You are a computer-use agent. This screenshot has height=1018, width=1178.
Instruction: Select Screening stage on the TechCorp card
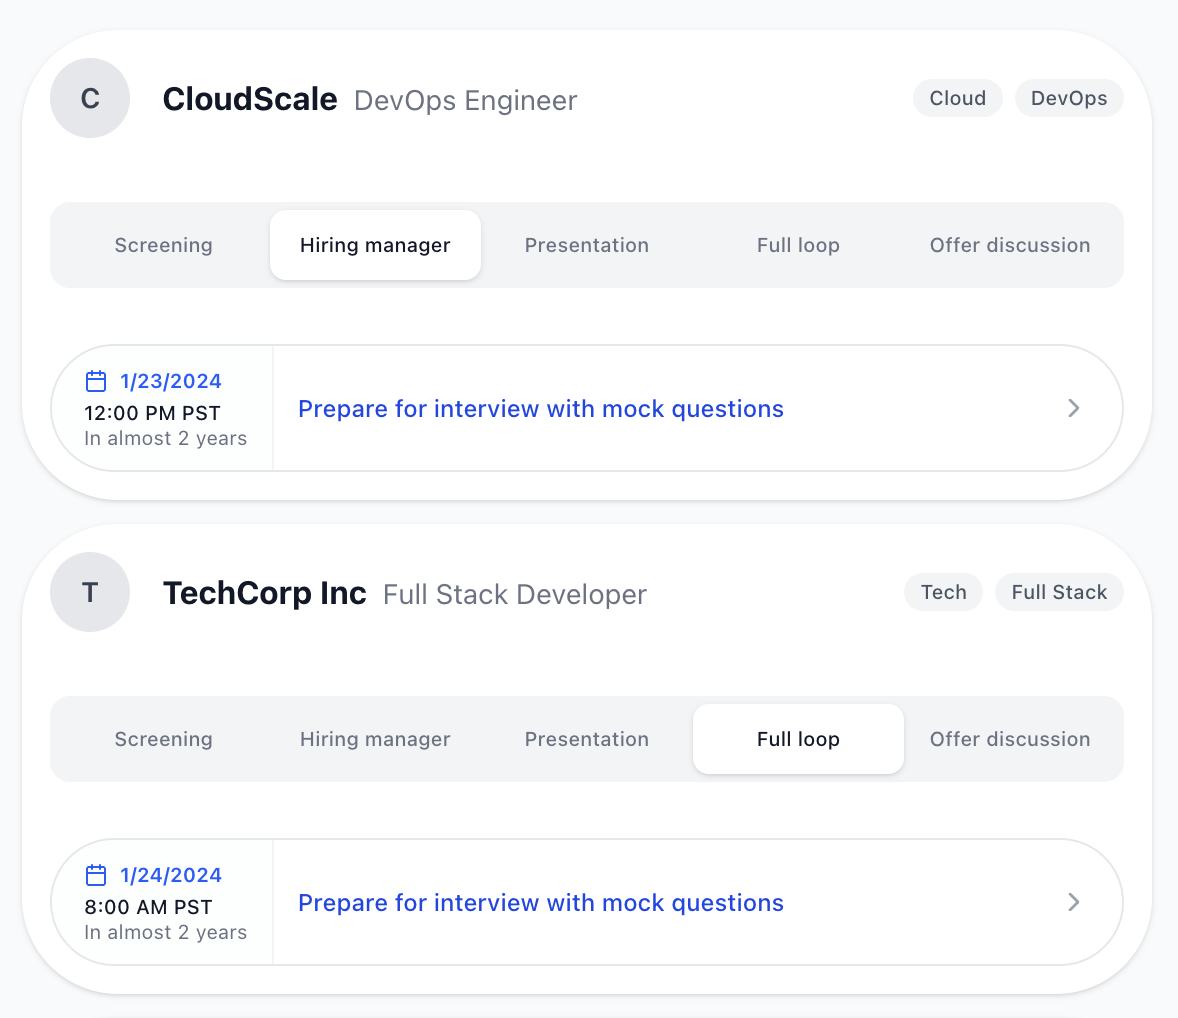pos(163,739)
